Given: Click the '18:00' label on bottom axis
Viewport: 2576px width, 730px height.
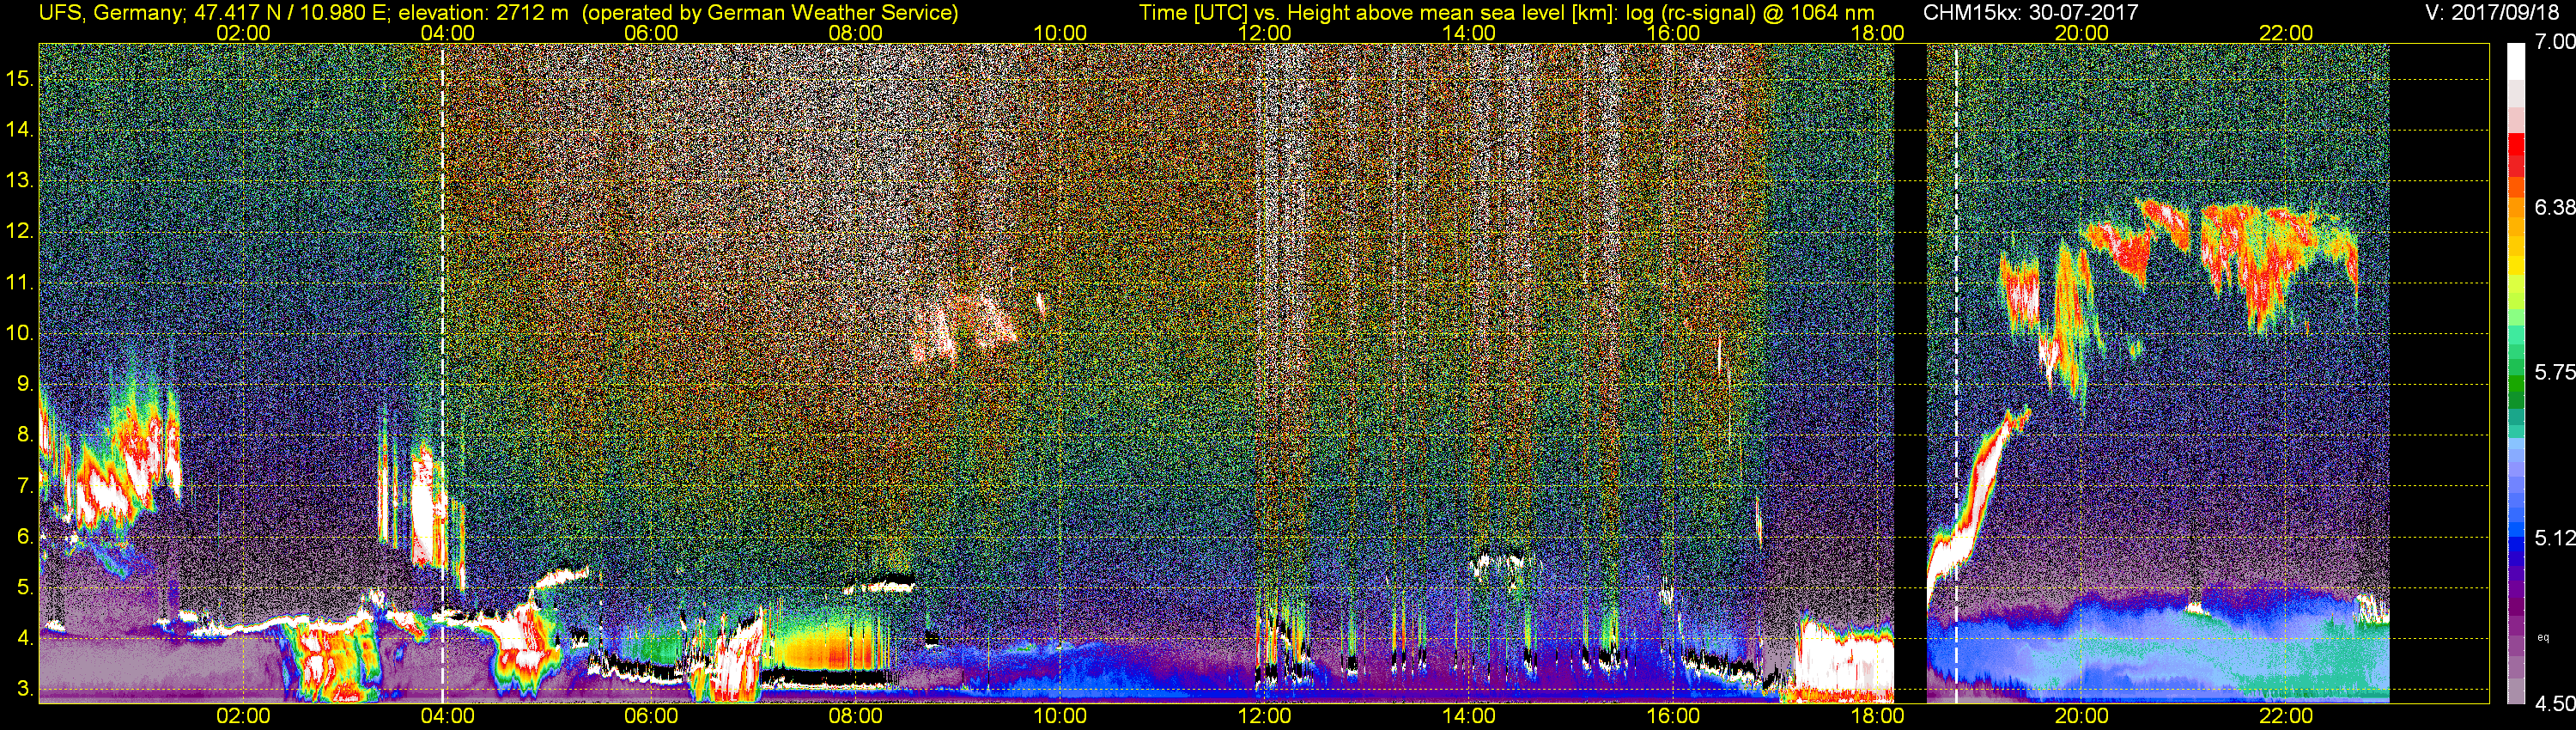Looking at the screenshot, I should point(1878,716).
